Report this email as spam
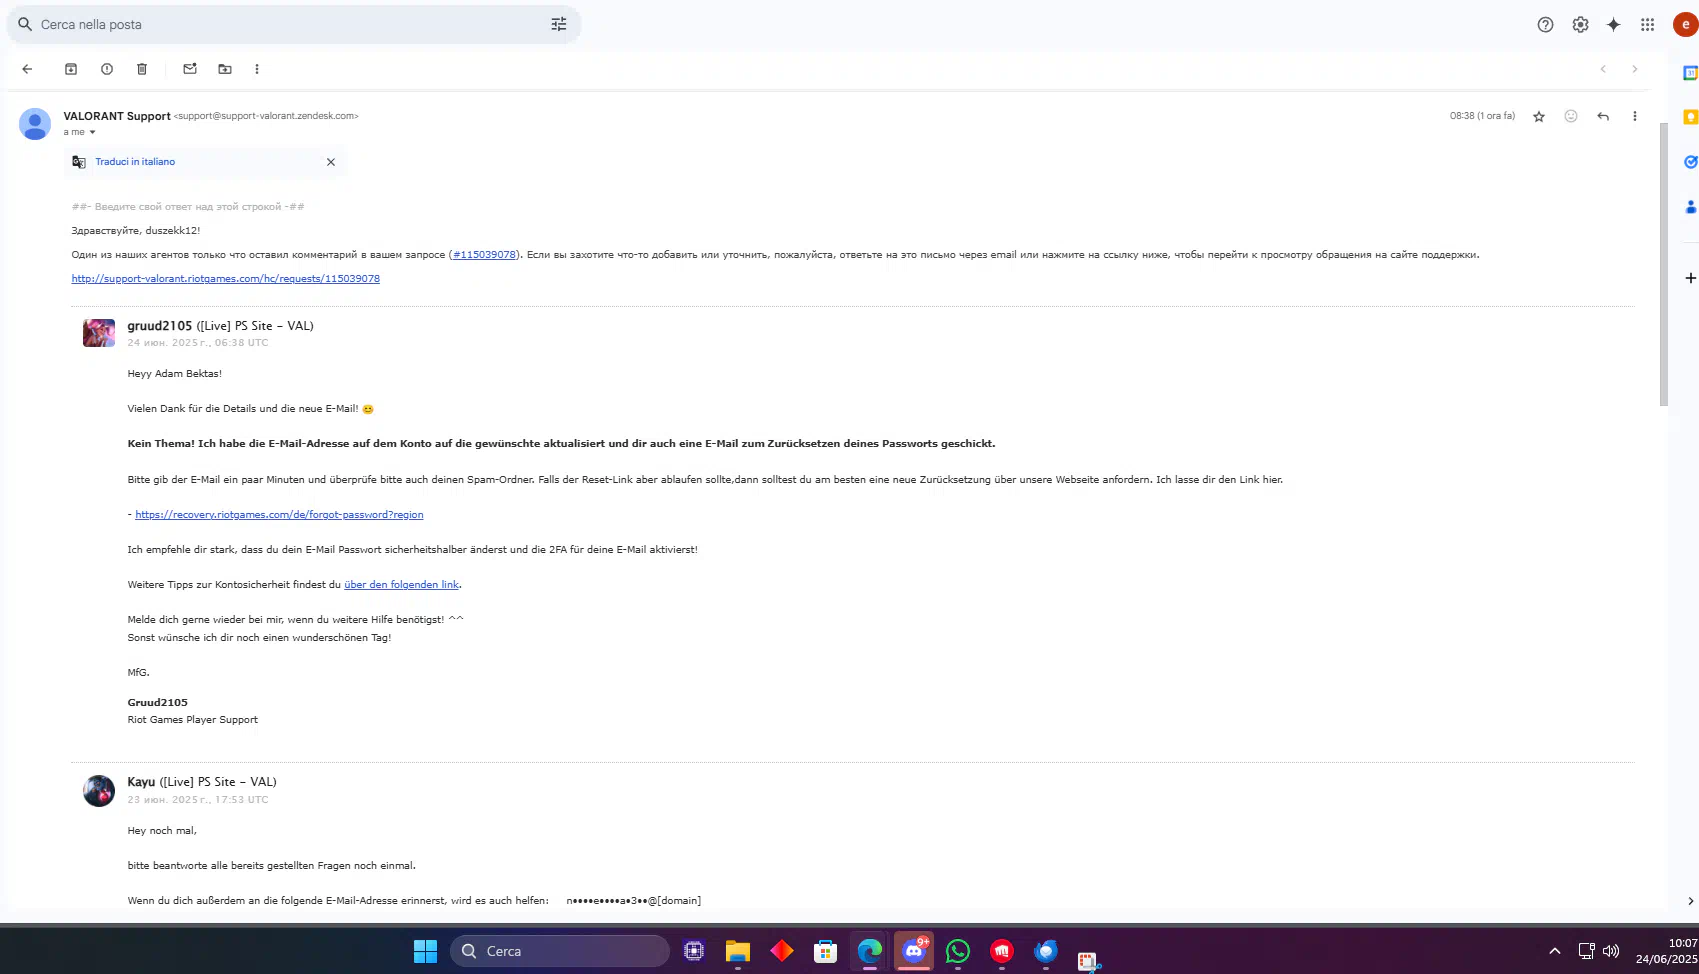This screenshot has height=974, width=1699. tap(107, 69)
